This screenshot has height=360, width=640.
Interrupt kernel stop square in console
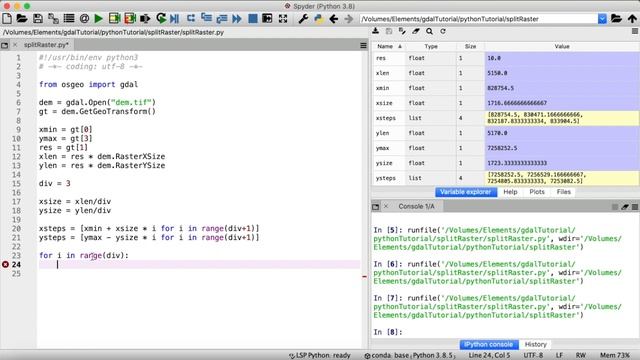coord(615,207)
